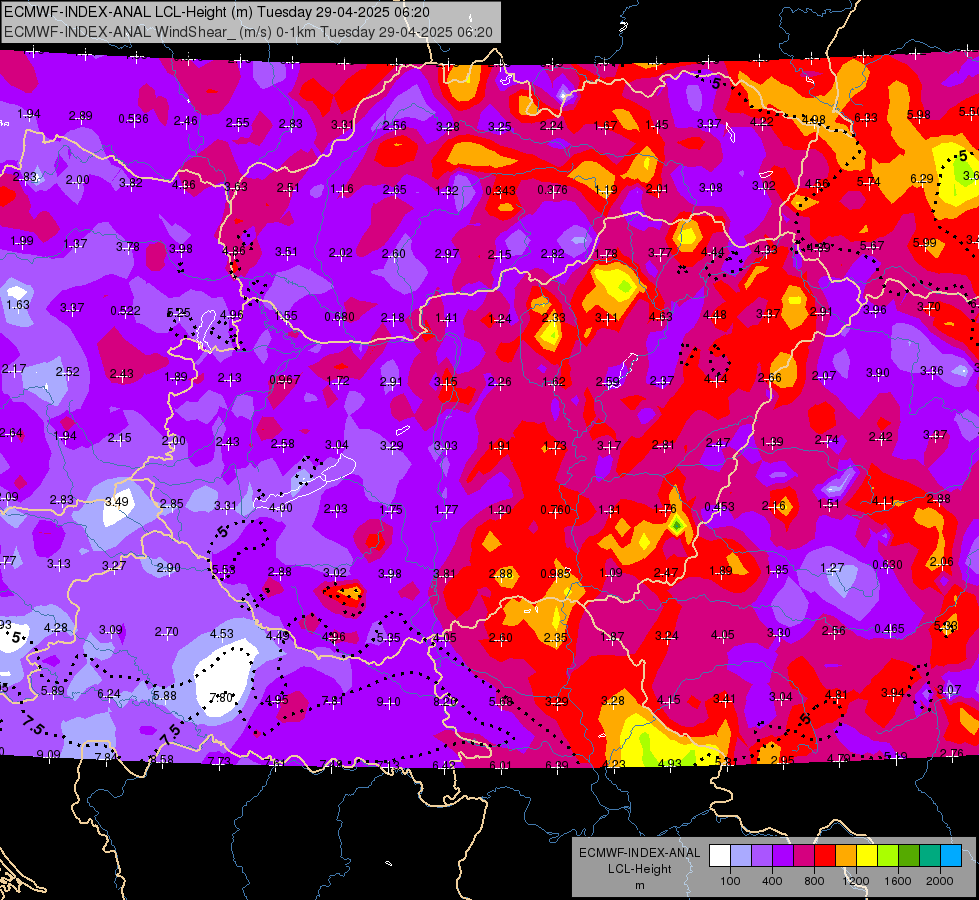This screenshot has width=979, height=900.
Task: Click the wind shear value 6.29
Action: click(x=922, y=179)
